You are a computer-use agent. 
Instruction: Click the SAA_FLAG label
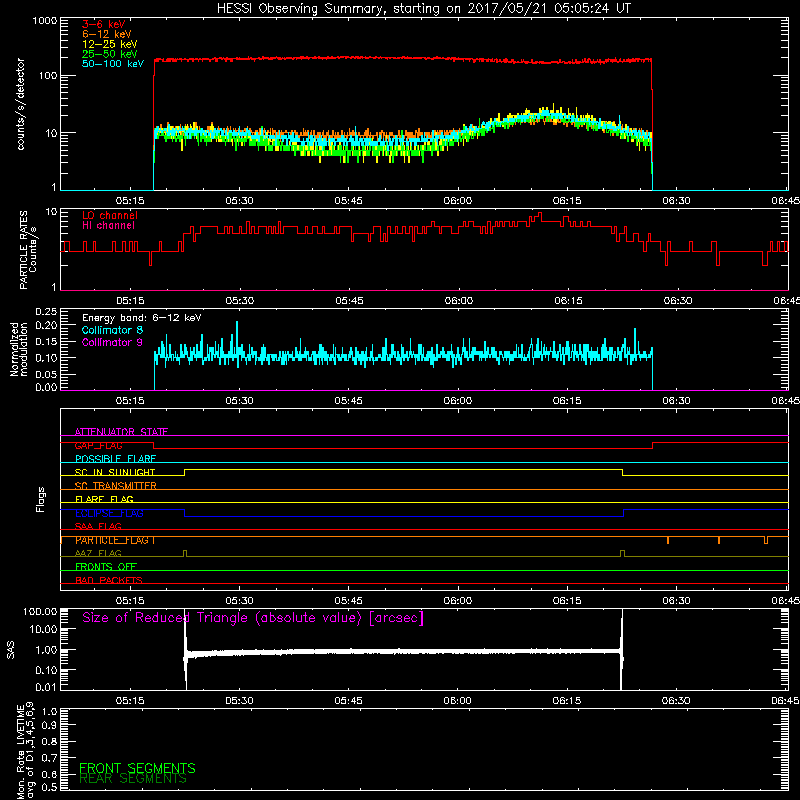[98, 526]
